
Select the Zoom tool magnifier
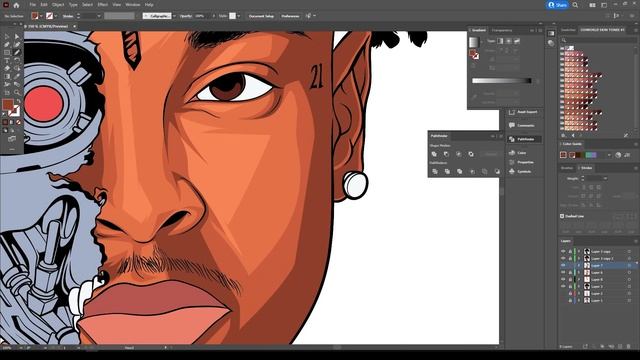coord(17,93)
